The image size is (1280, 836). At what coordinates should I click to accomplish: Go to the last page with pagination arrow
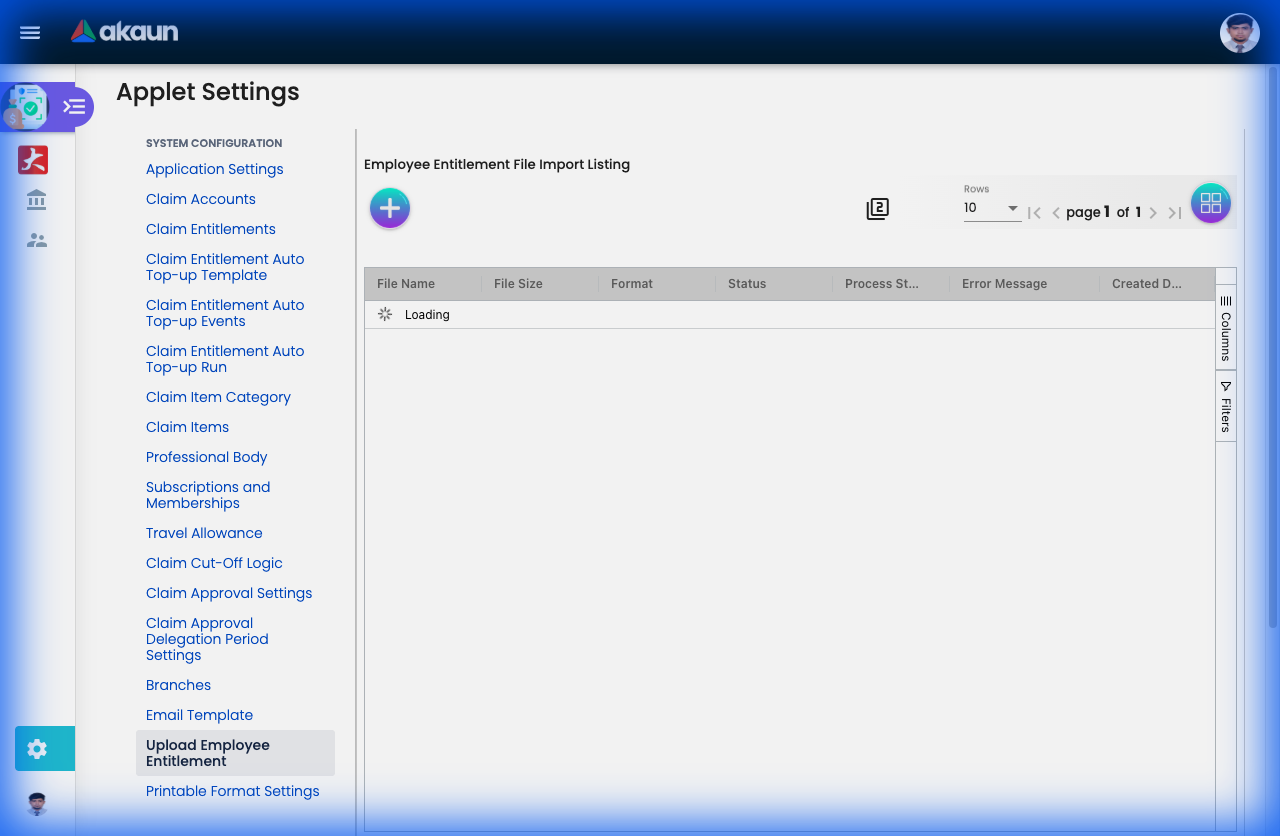point(1175,212)
